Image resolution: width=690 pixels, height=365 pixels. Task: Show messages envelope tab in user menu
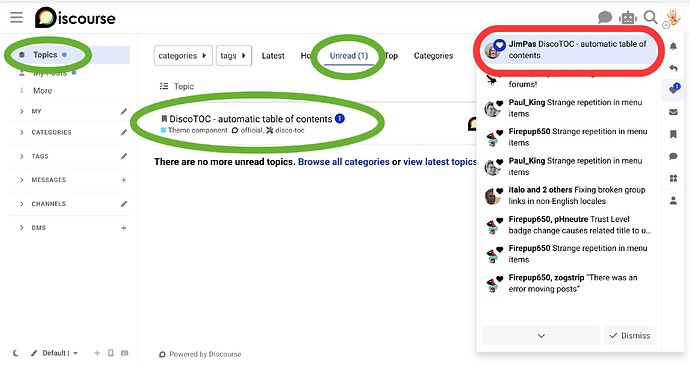673,112
